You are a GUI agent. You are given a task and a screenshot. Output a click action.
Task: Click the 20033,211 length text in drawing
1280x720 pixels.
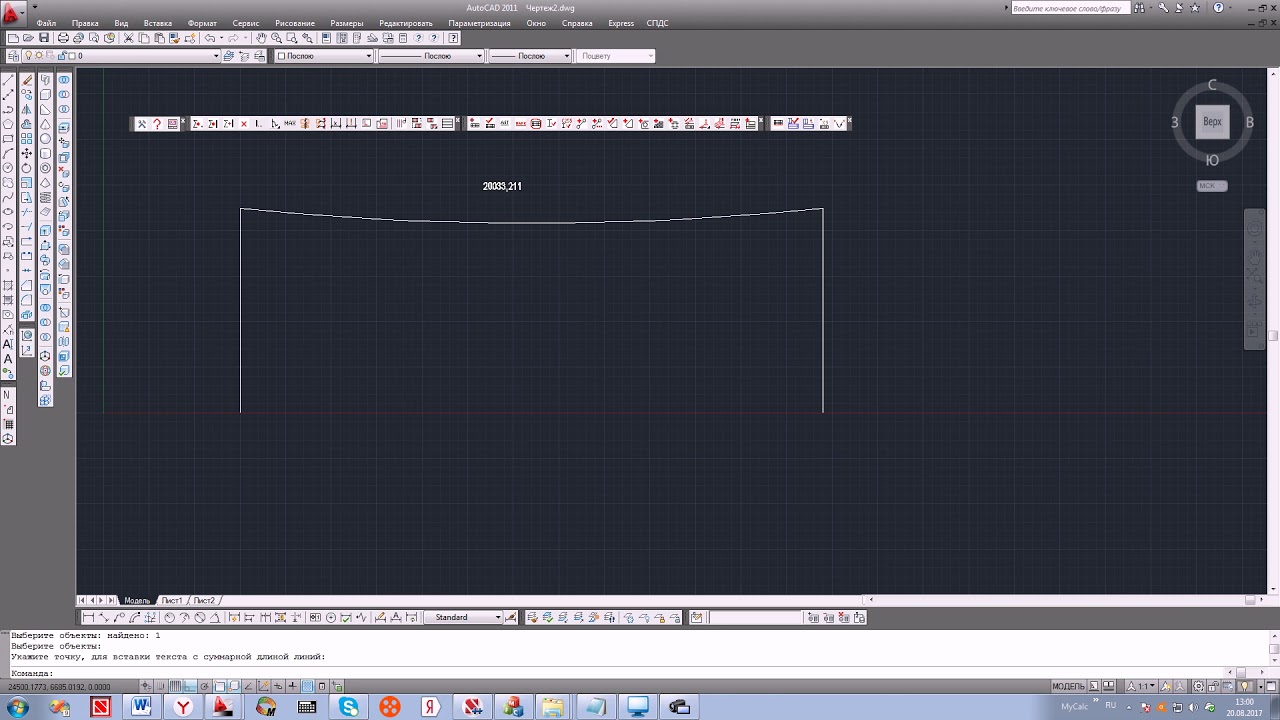502,186
